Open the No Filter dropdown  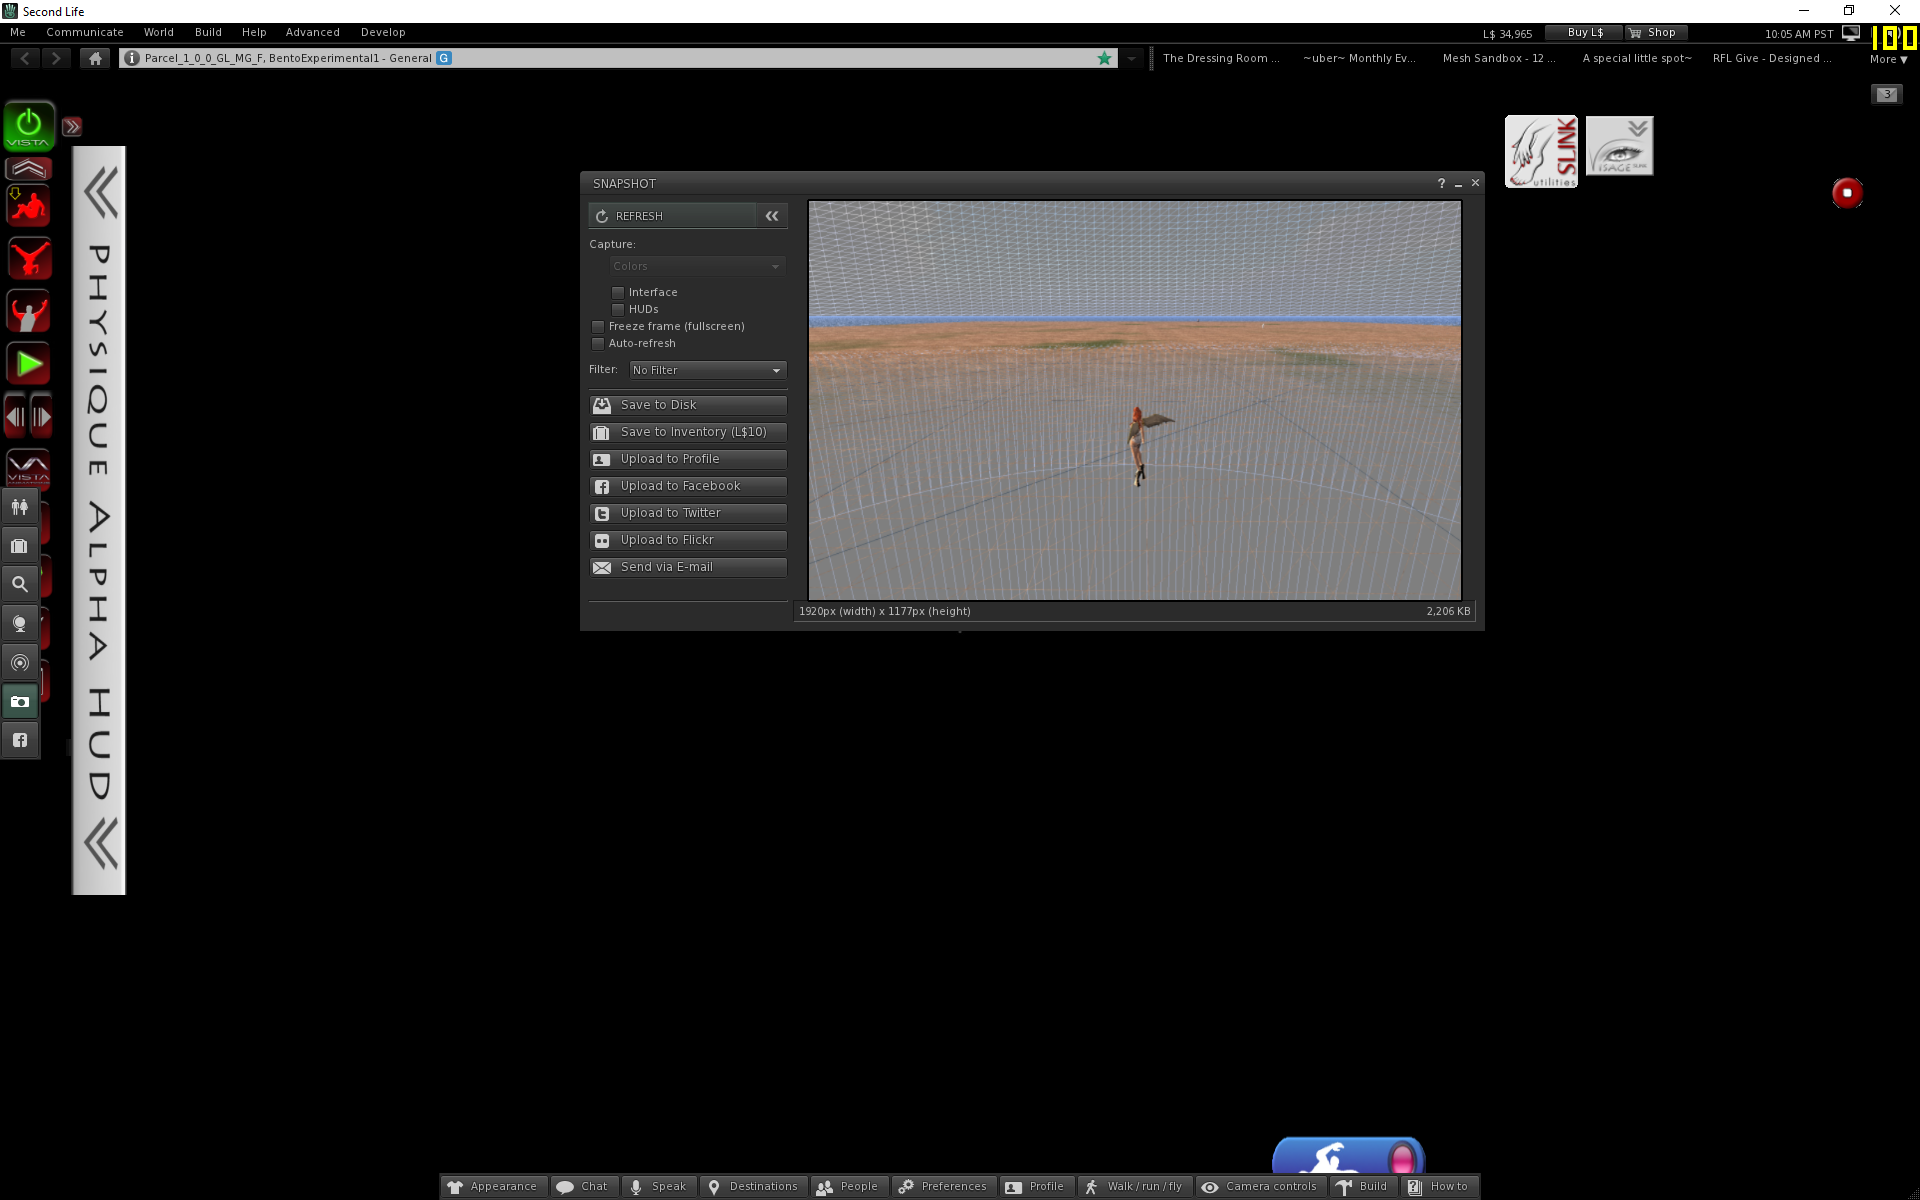707,370
